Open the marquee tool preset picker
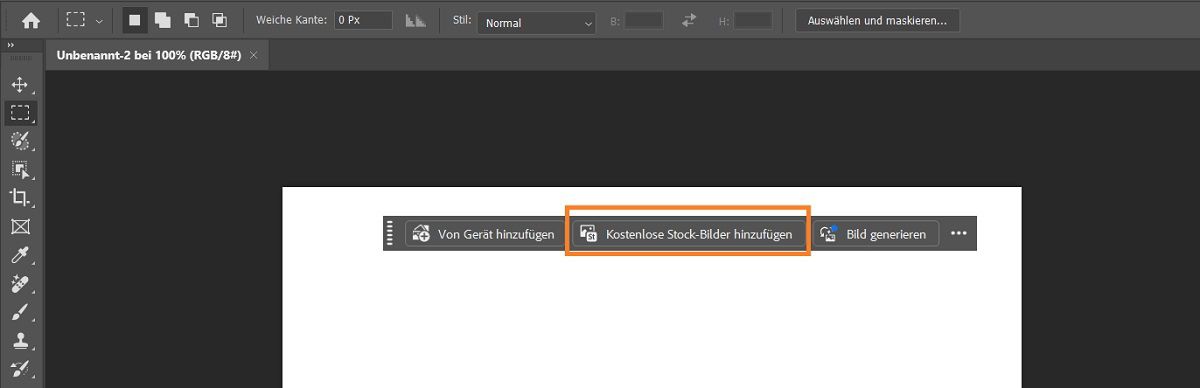The height and width of the screenshot is (388, 1200). pos(83,21)
